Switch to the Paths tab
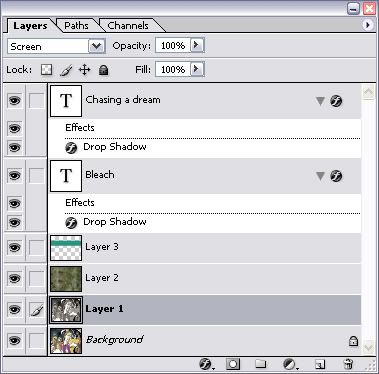 [76, 26]
